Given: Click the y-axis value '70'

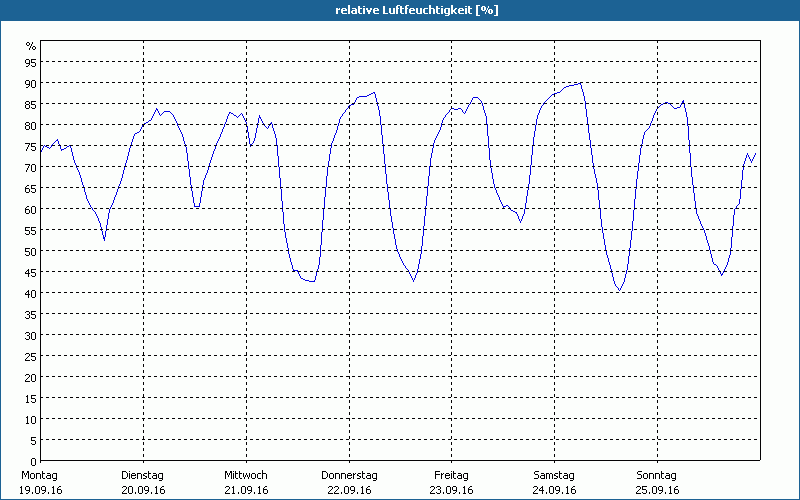Looking at the screenshot, I should tap(31, 167).
